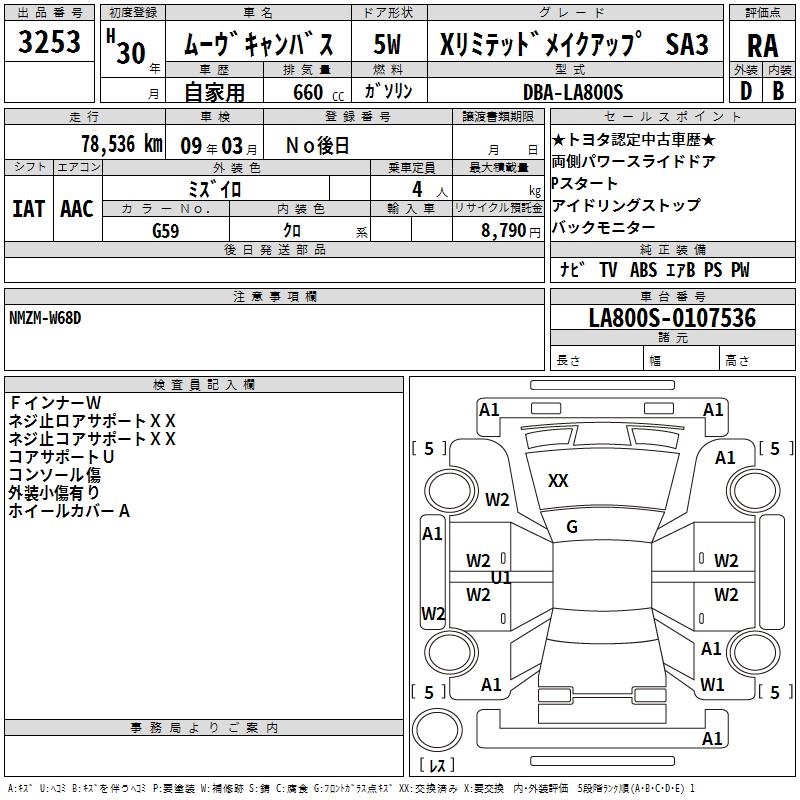
Task: Click the shift type IAT
Action: (x=29, y=209)
